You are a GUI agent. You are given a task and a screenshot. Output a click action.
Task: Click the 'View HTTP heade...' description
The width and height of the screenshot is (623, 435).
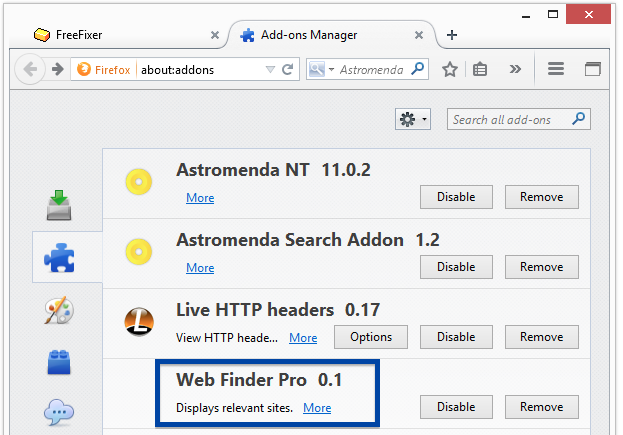(227, 338)
